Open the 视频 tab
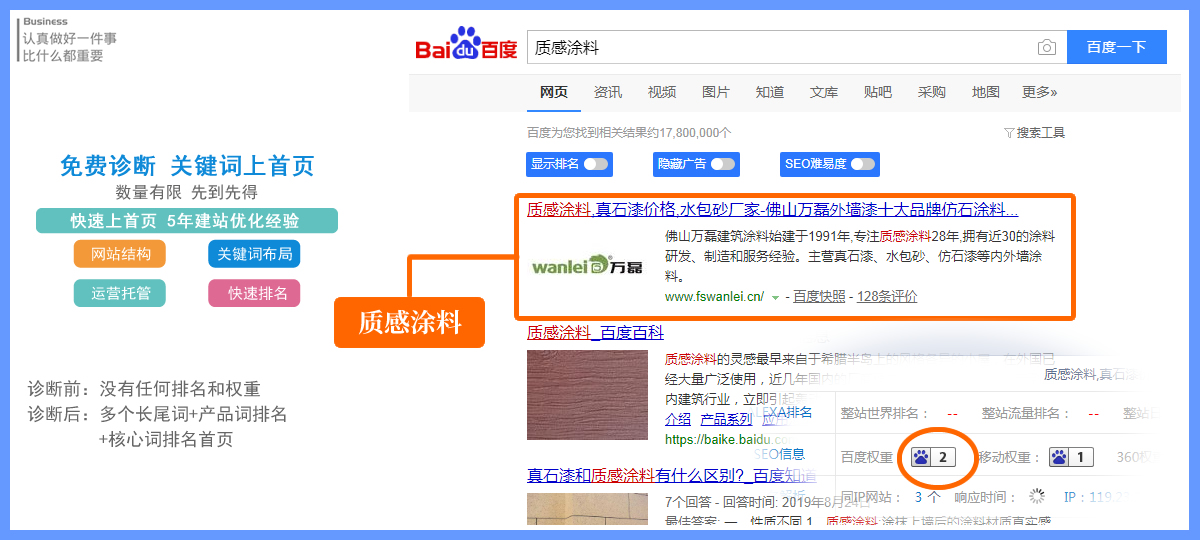 click(x=661, y=92)
